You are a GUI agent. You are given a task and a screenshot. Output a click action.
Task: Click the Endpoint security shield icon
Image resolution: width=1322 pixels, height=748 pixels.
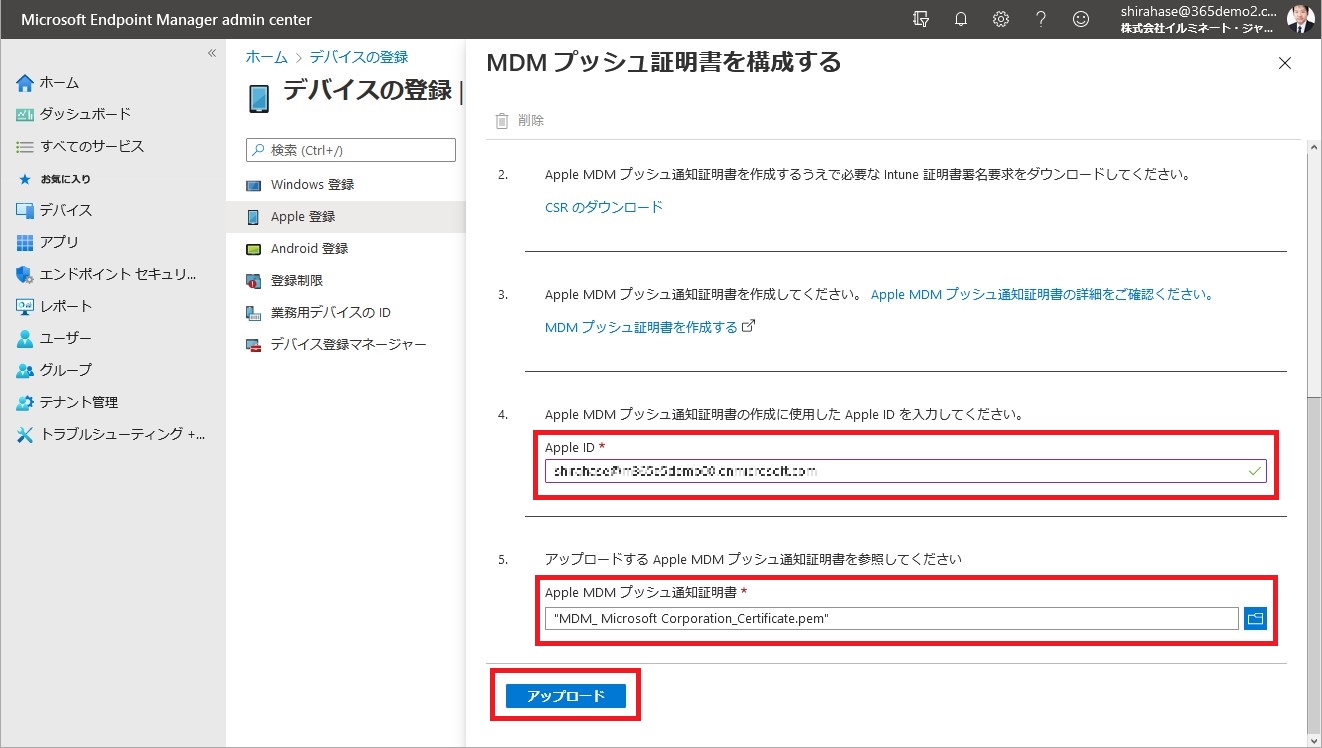coord(25,274)
